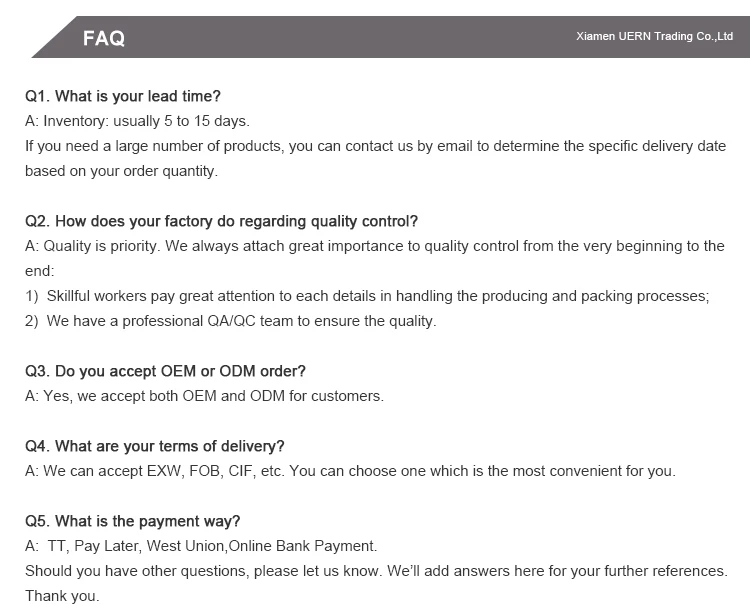The width and height of the screenshot is (750, 616).
Task: Click the EXW, FOB, CIF answer line
Action: click(x=350, y=471)
